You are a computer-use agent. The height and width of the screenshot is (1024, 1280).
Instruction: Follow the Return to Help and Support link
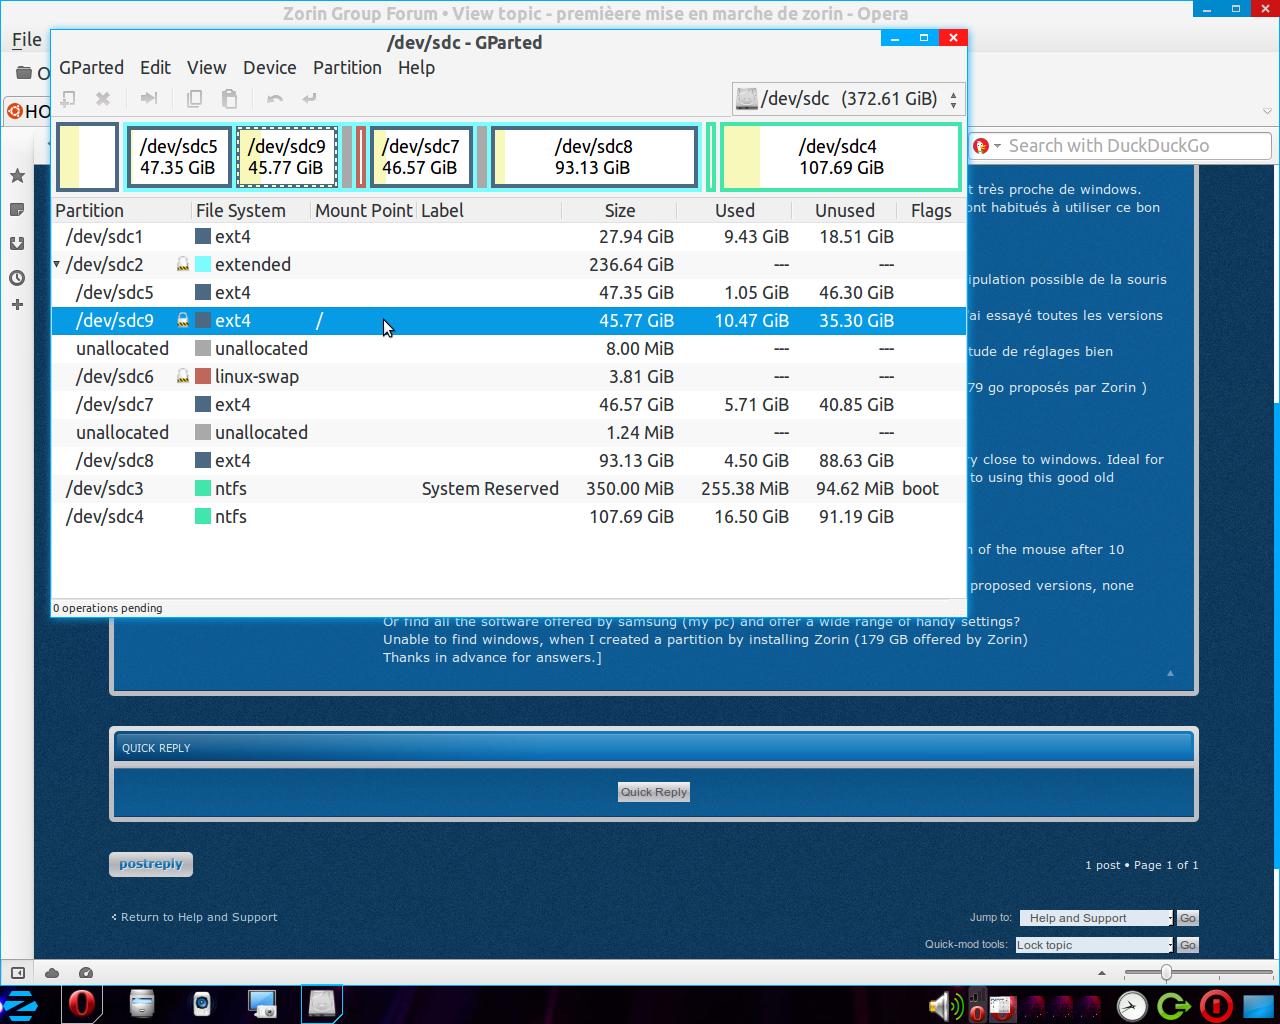[x=198, y=917]
